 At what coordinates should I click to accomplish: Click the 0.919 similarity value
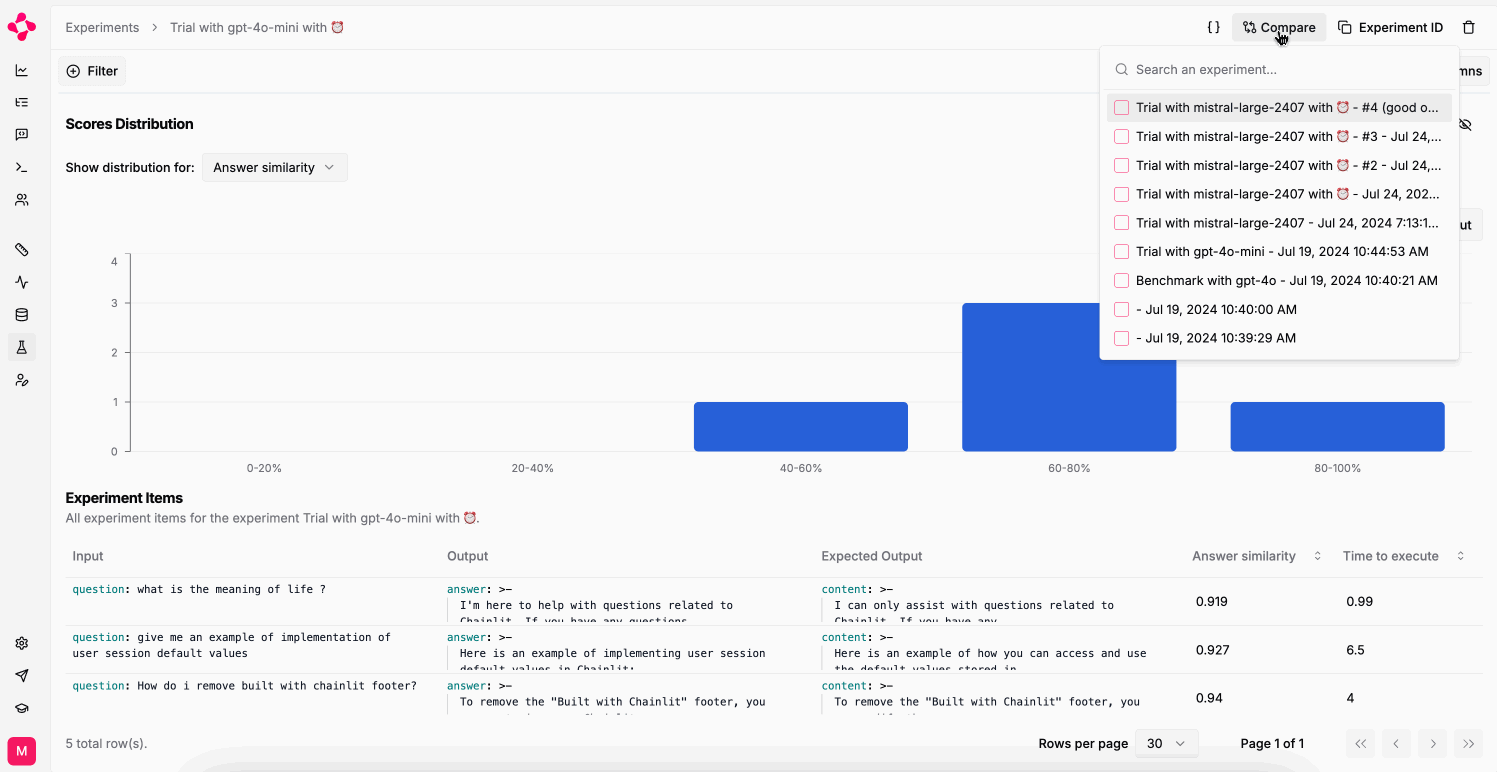click(1212, 602)
